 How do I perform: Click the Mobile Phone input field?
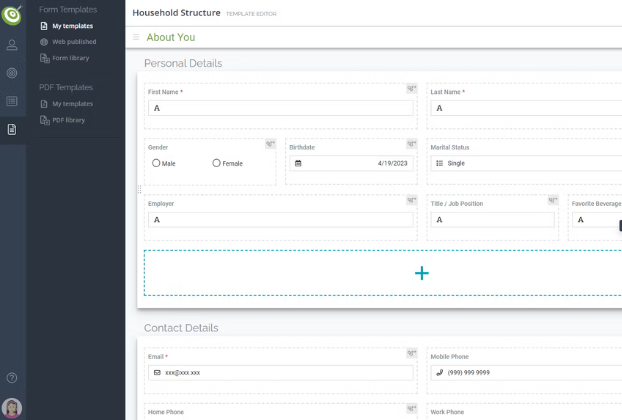pyautogui.click(x=526, y=373)
